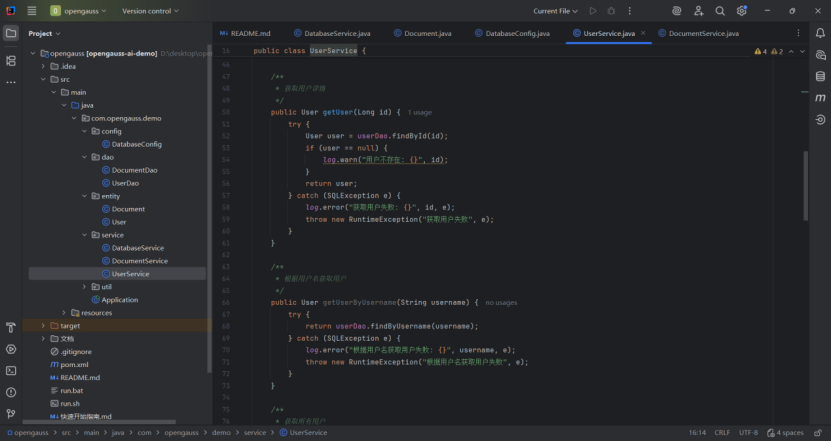Go to next highlighted problem arrow
Image resolution: width=831 pixels, height=442 pixels.
coord(802,51)
